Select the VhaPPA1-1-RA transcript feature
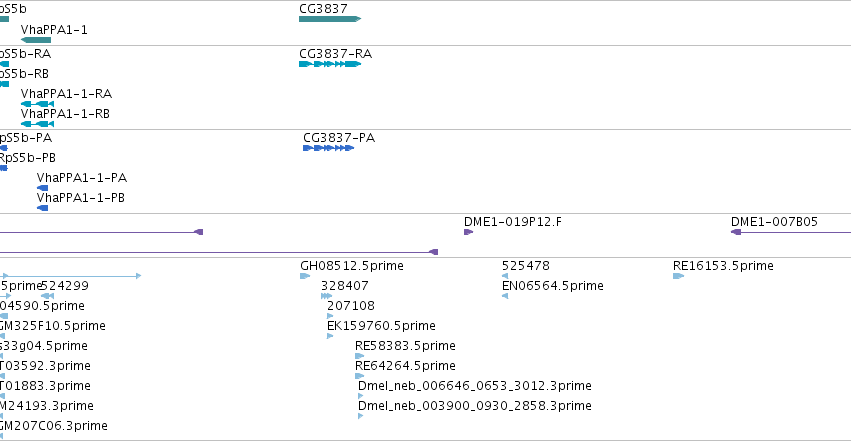The height and width of the screenshot is (441, 851). coord(37,104)
